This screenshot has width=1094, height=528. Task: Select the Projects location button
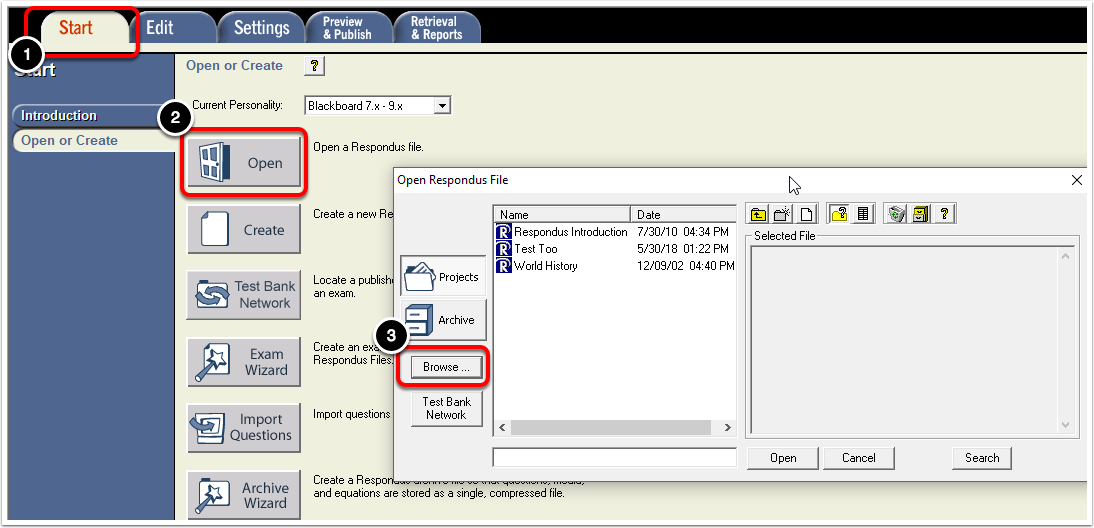tap(443, 276)
